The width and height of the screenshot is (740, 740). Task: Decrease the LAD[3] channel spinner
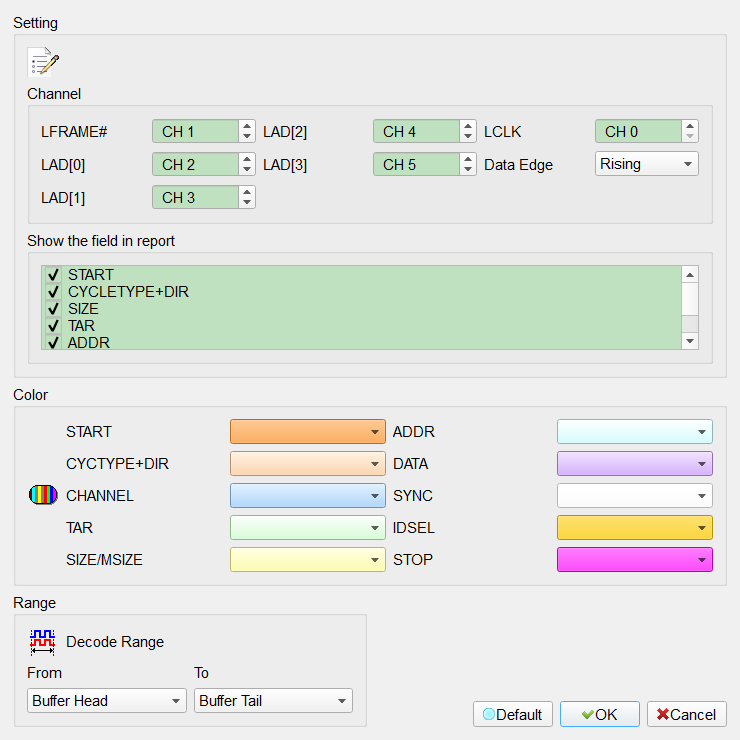(468, 169)
